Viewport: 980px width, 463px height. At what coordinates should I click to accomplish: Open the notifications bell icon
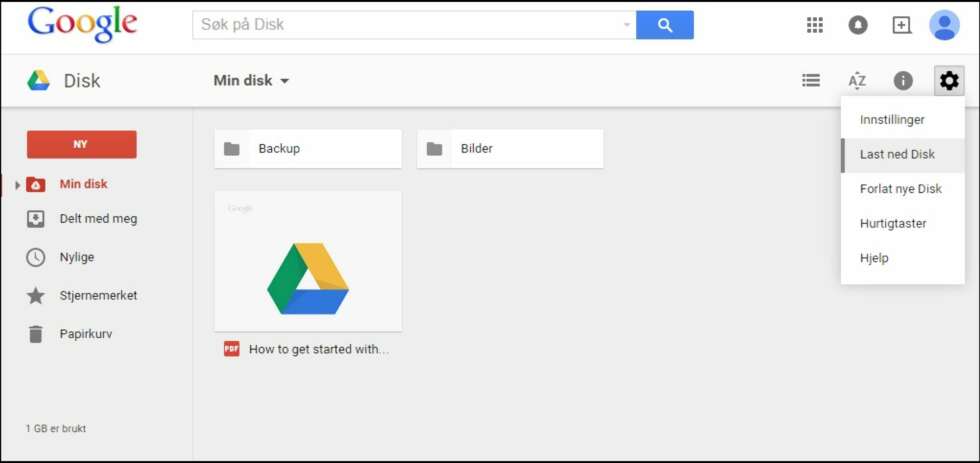(x=858, y=25)
